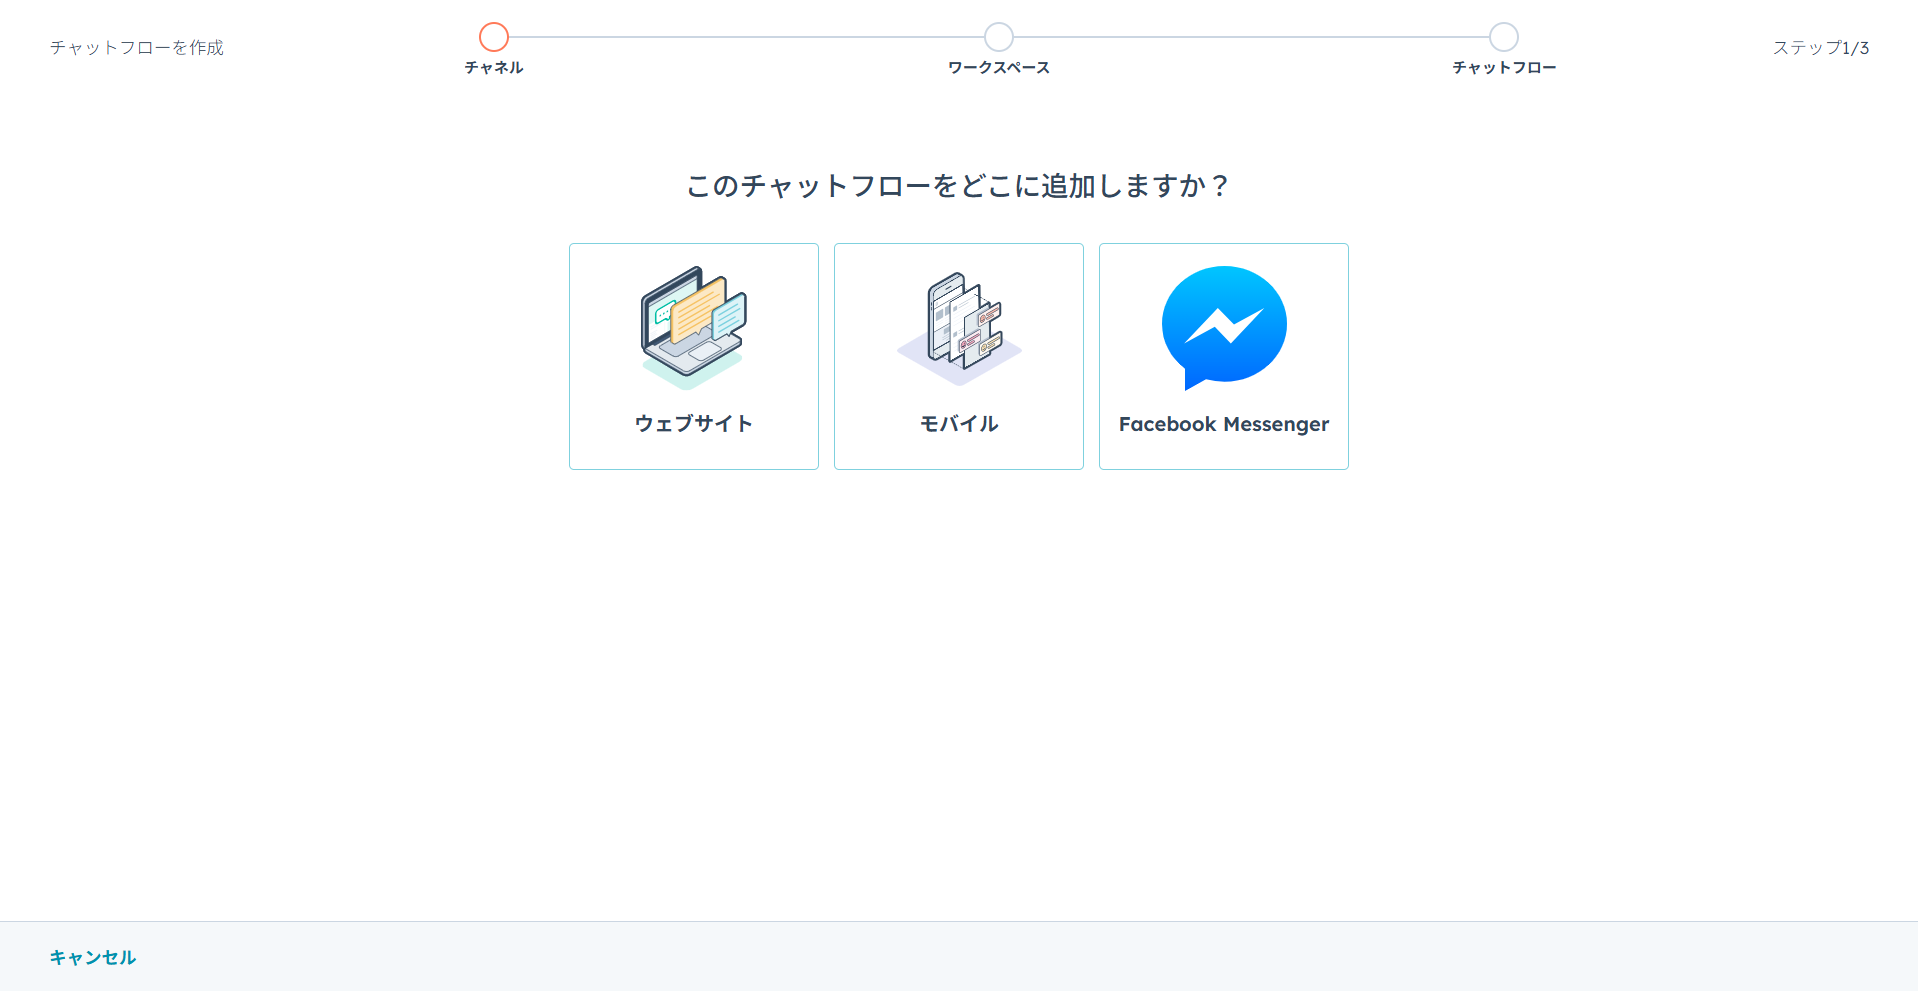
Task: Select the Facebook Messenger channel card
Action: 1223,356
